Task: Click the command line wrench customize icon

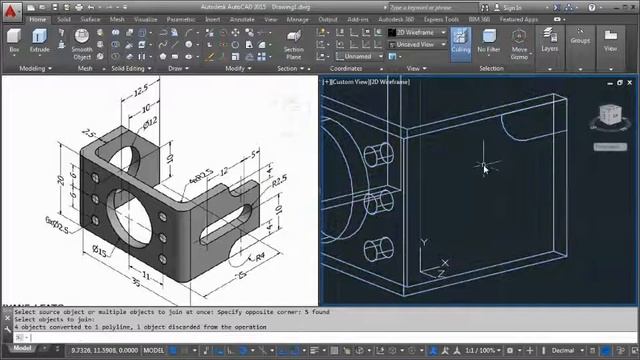Action: pyautogui.click(x=7, y=329)
